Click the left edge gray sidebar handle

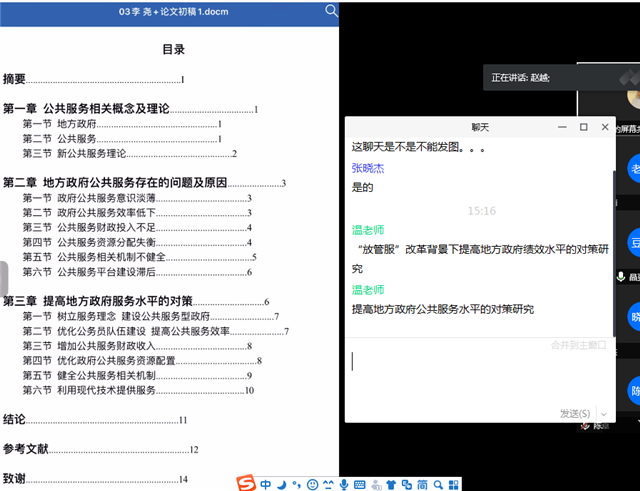tap(4, 278)
